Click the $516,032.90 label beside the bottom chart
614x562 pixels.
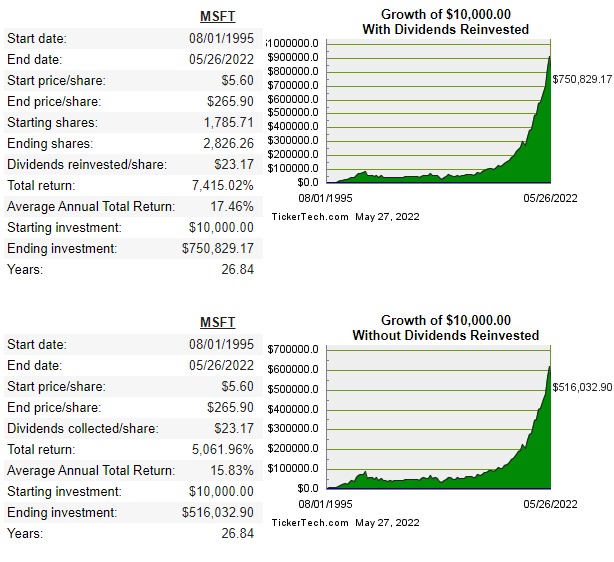tap(582, 386)
